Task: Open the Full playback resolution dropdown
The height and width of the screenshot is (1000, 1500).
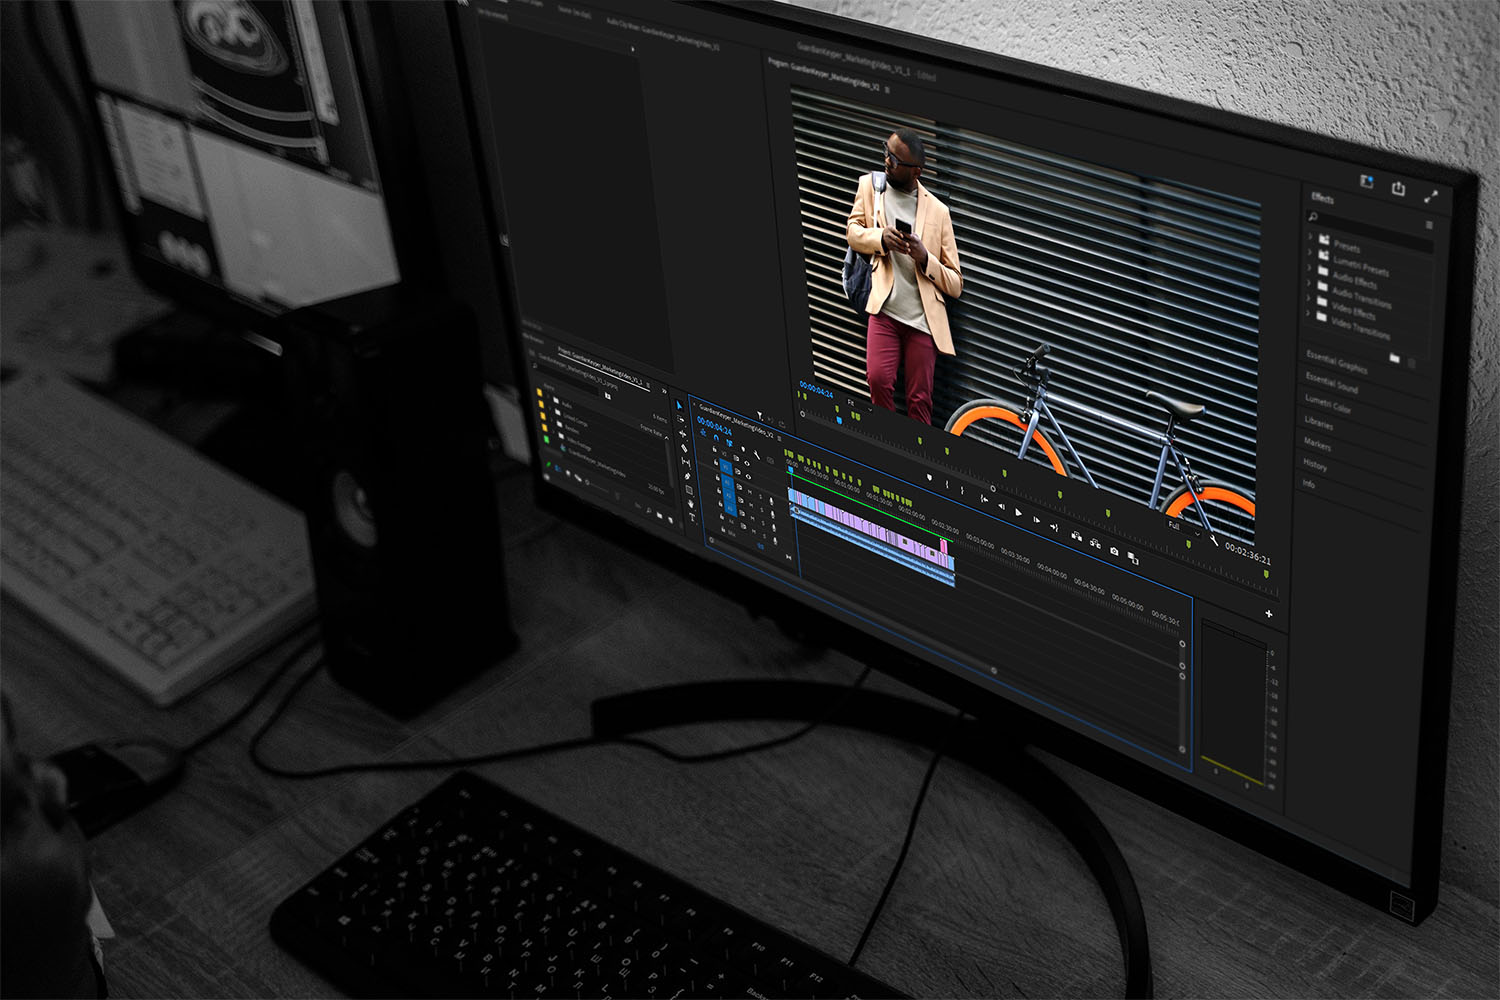Action: [1184, 528]
